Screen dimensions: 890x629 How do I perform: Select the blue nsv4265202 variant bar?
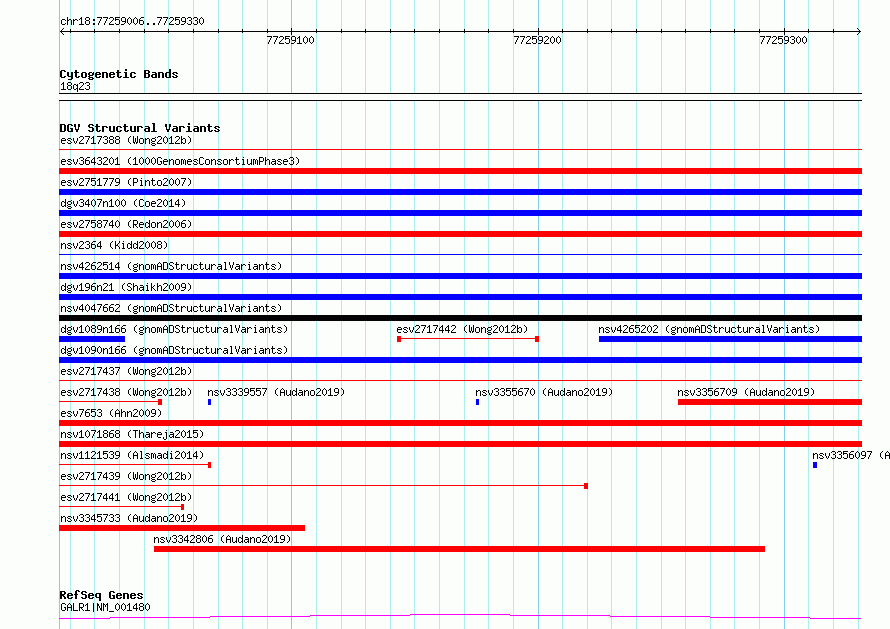tap(731, 339)
